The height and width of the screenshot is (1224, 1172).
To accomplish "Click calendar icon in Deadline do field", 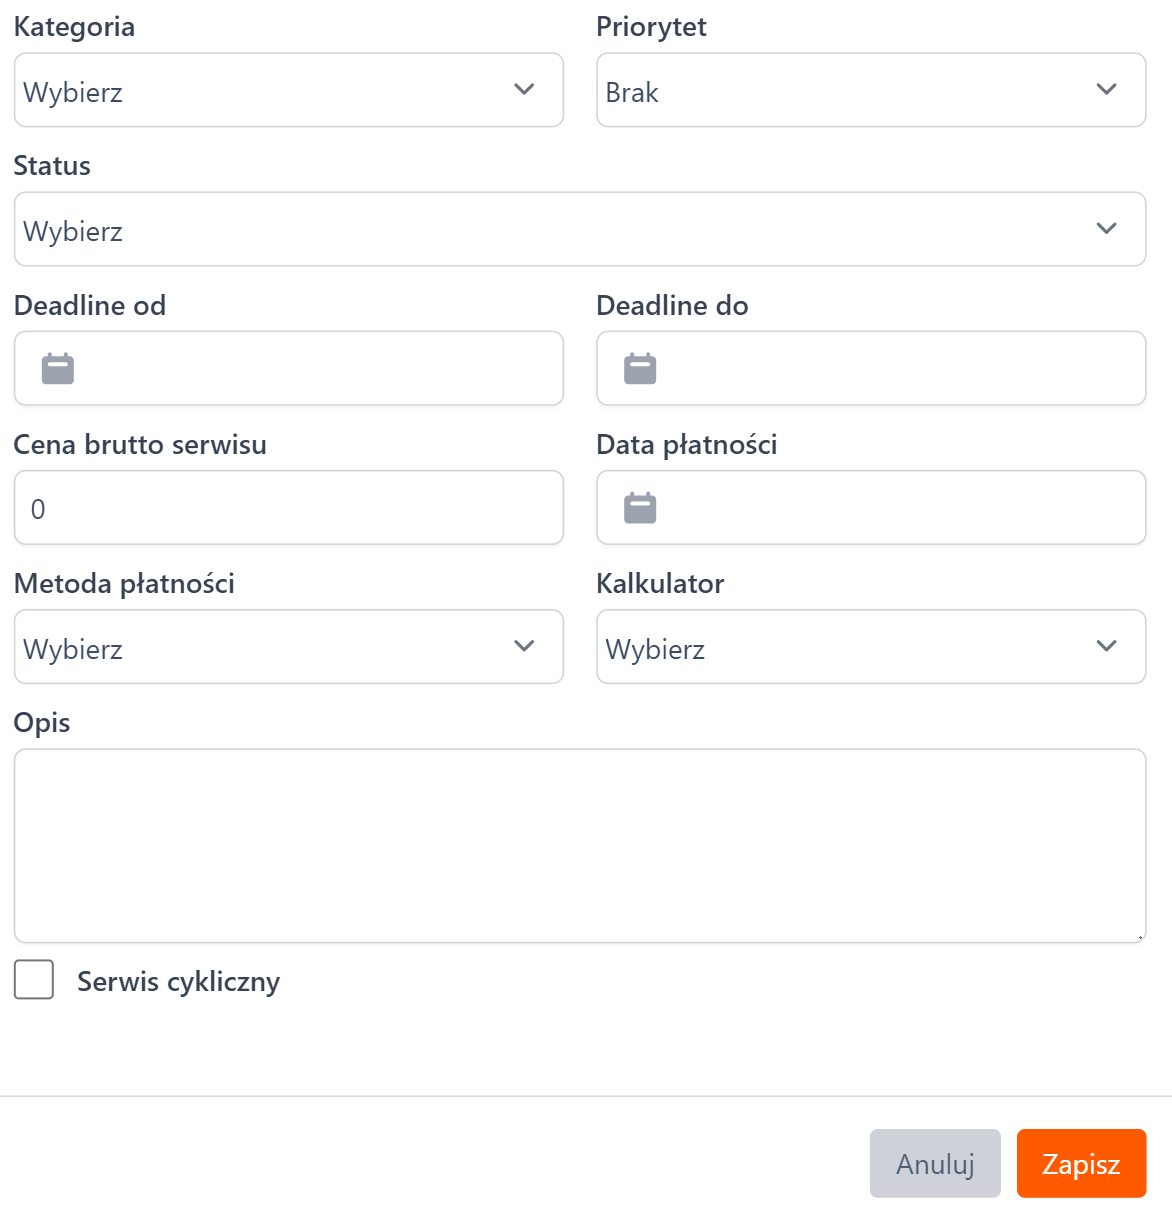I will click(640, 369).
